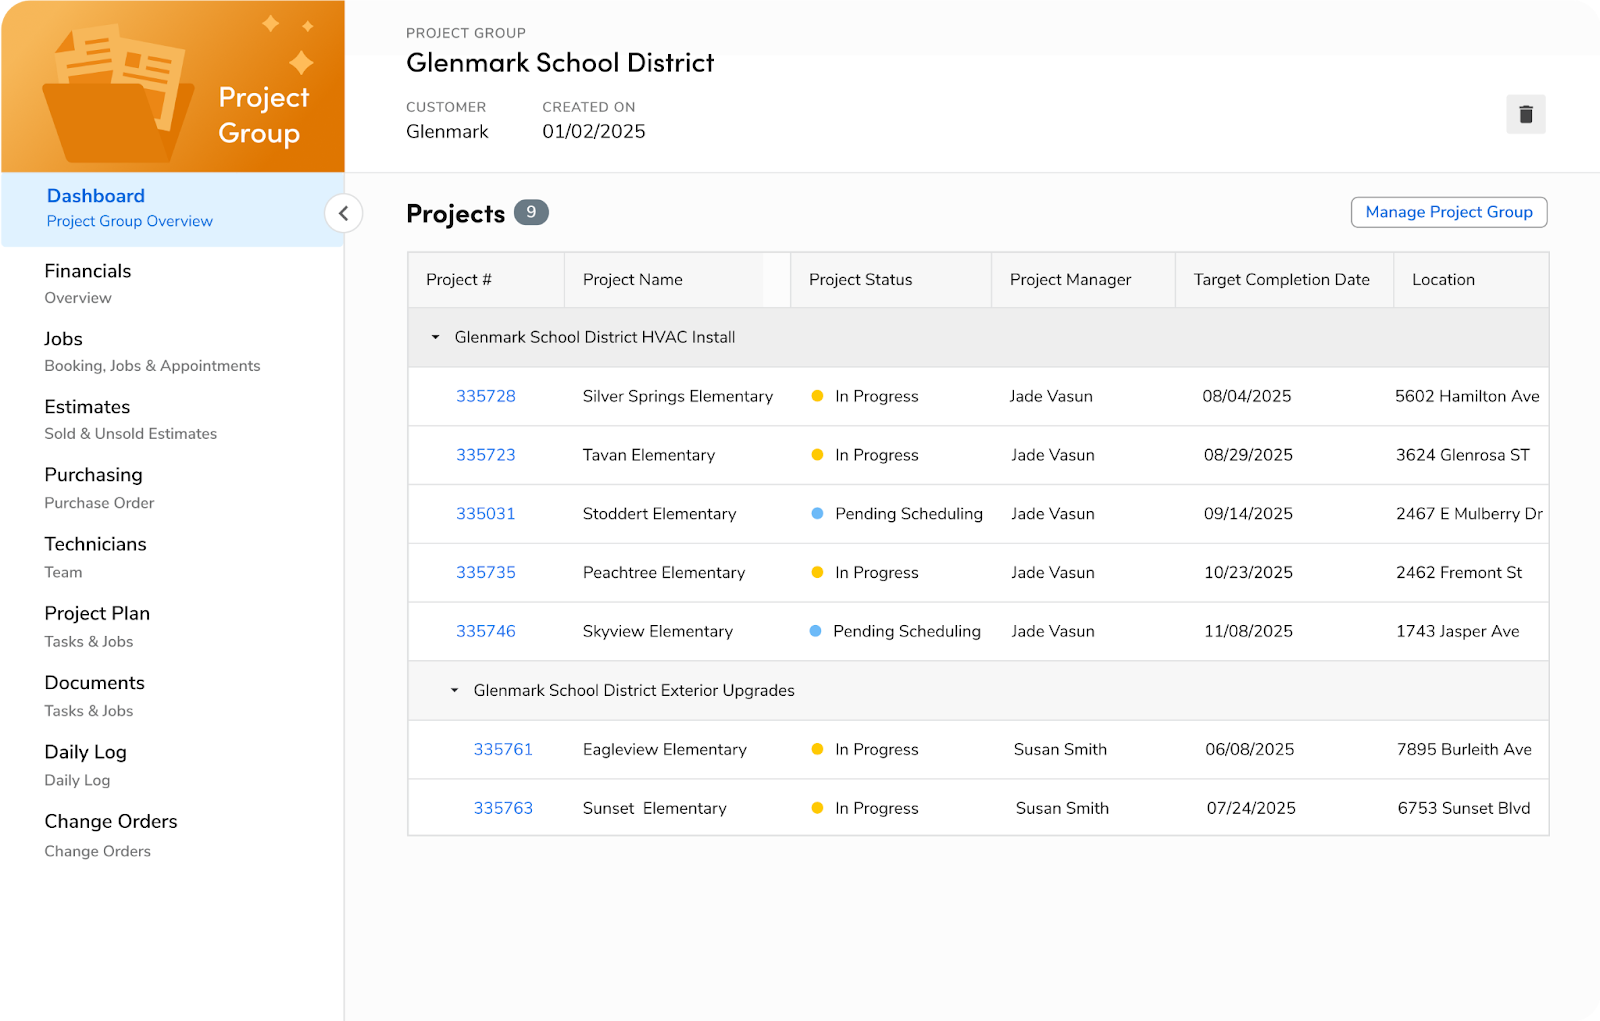Open project link 335761
Screen dimensions: 1600x1021
[x=503, y=750]
